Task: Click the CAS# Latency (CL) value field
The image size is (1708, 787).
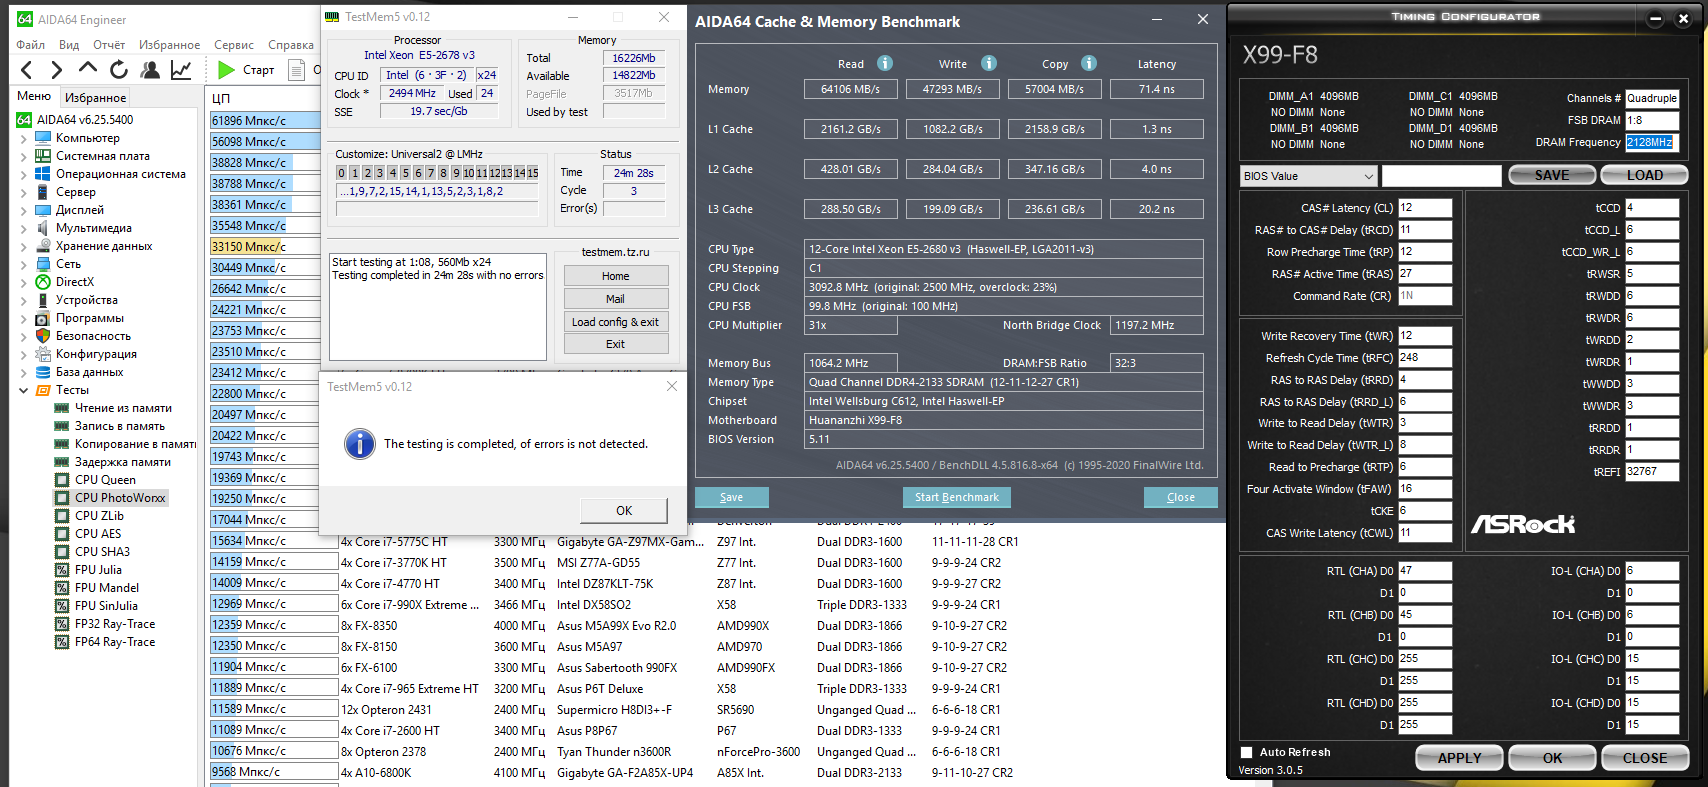Action: click(1424, 208)
